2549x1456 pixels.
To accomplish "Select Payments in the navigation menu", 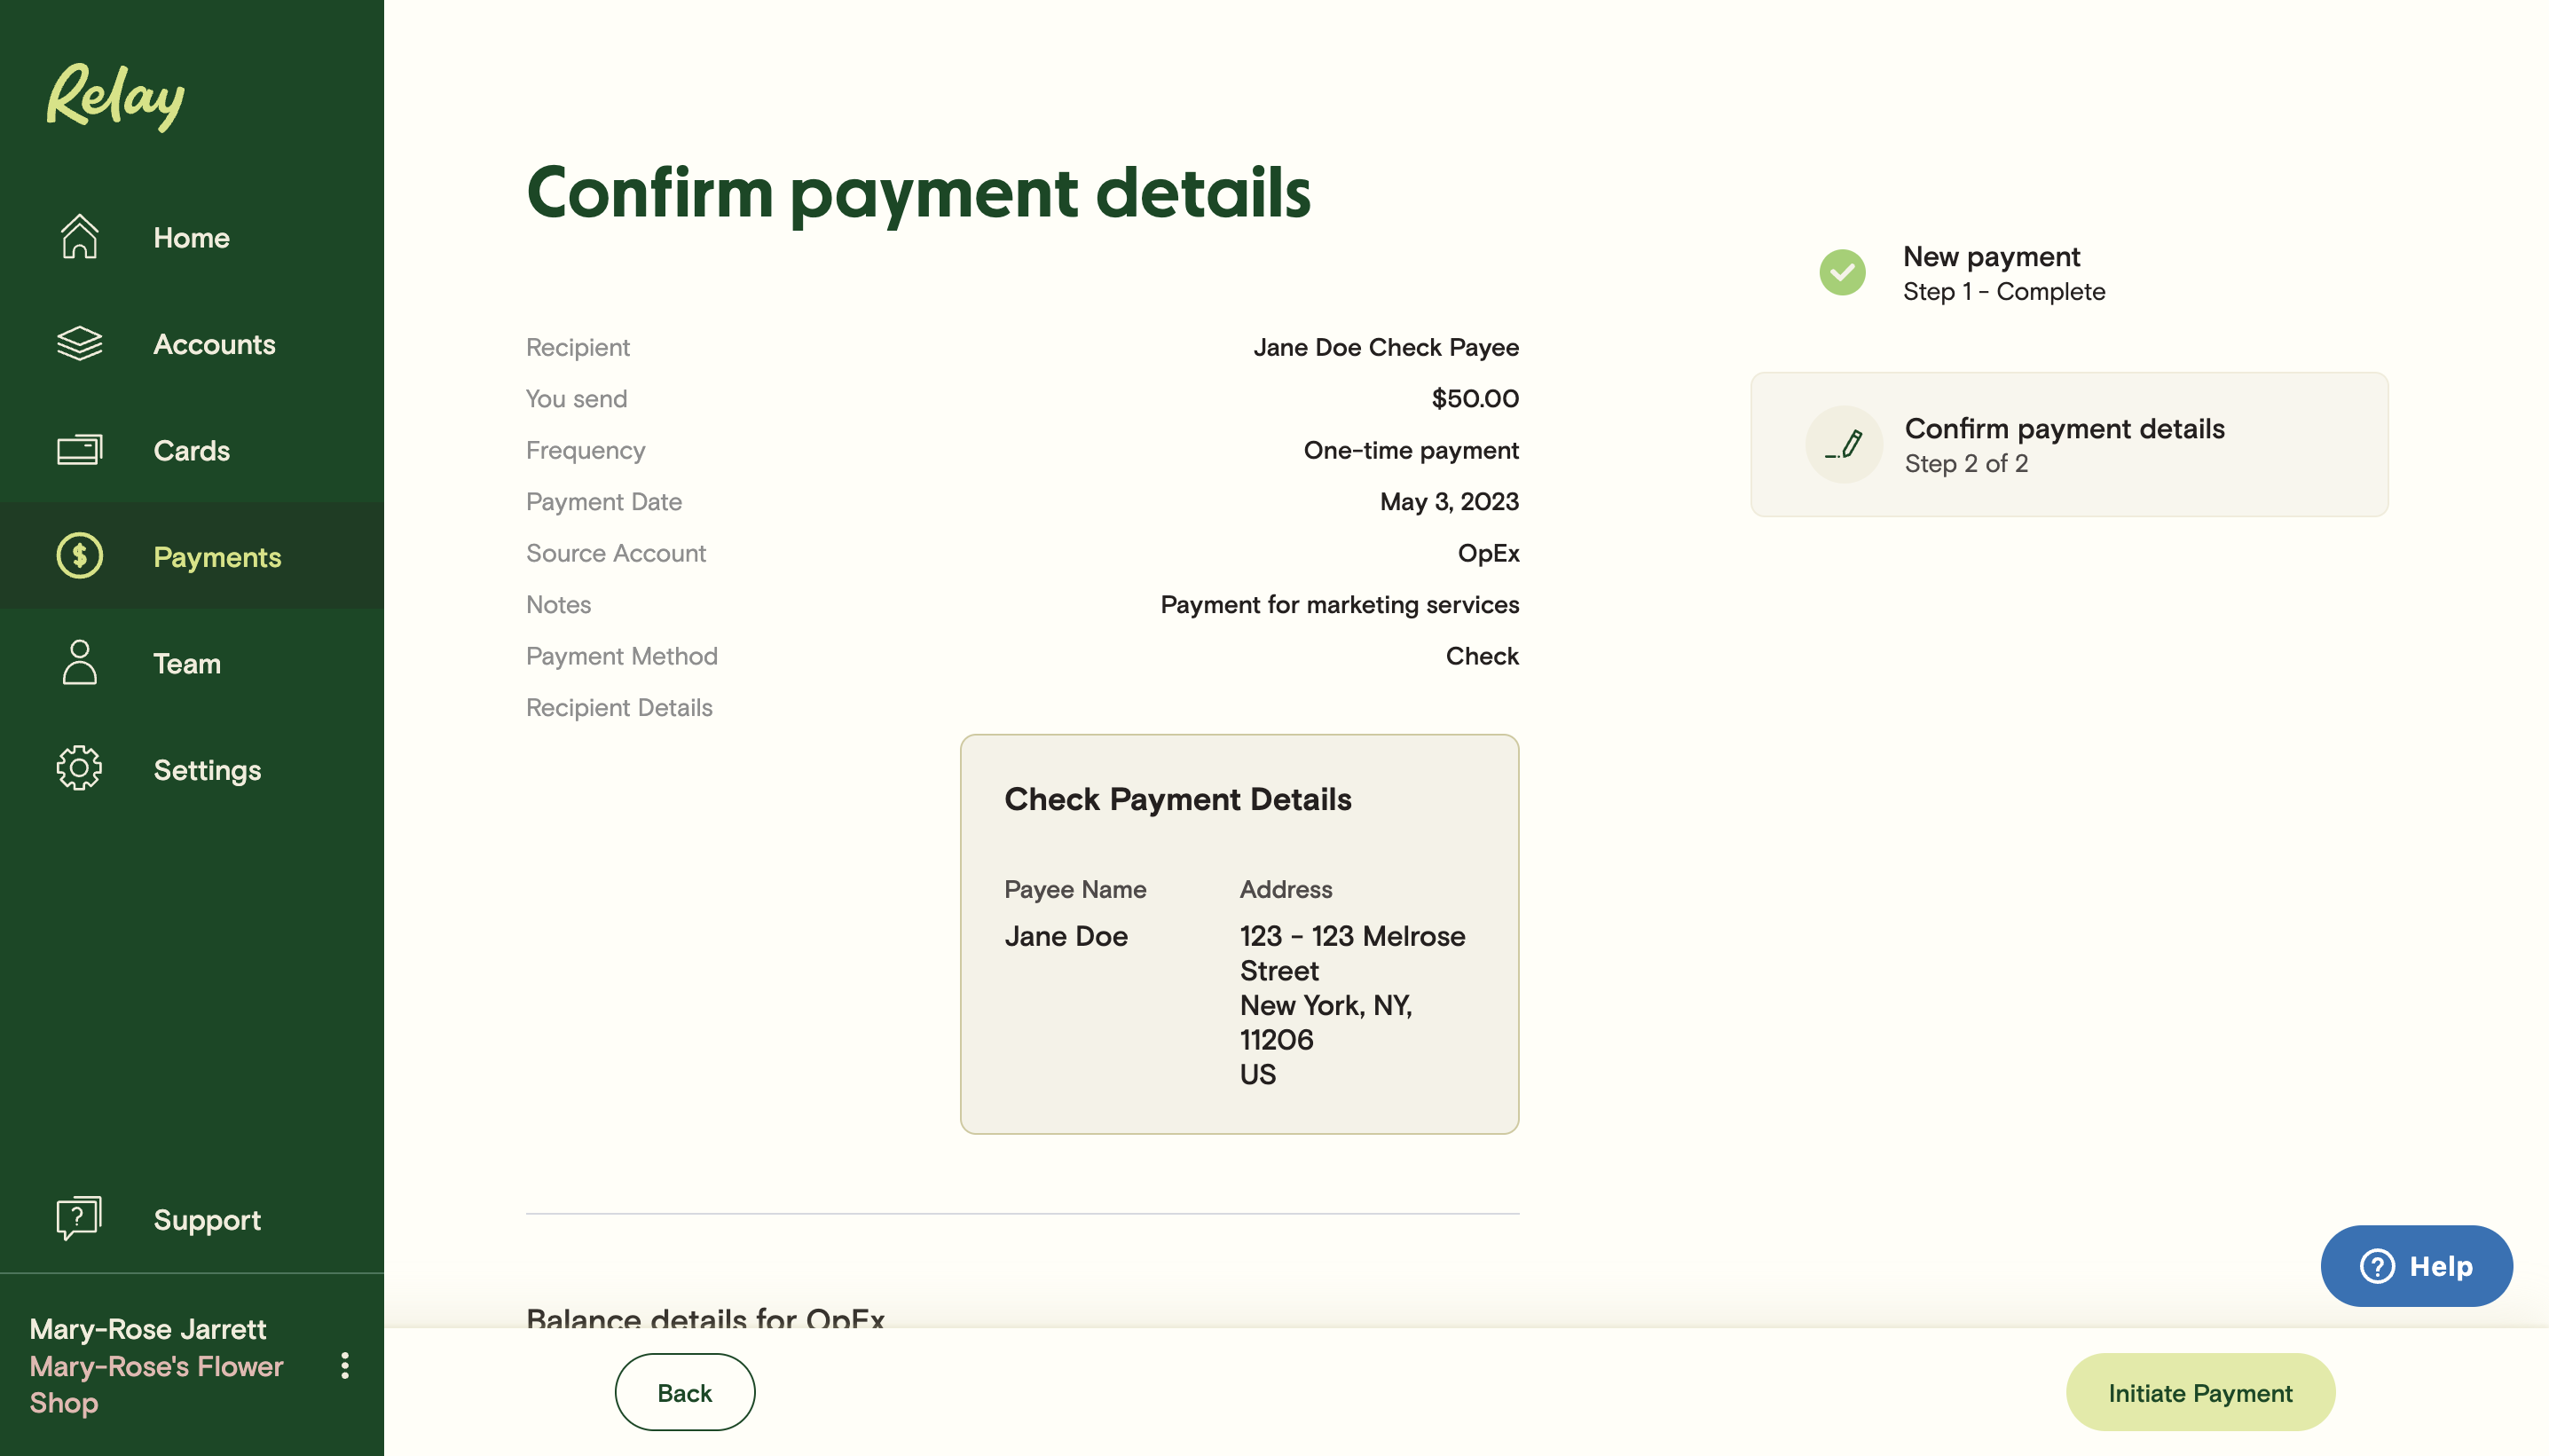I will coord(217,556).
